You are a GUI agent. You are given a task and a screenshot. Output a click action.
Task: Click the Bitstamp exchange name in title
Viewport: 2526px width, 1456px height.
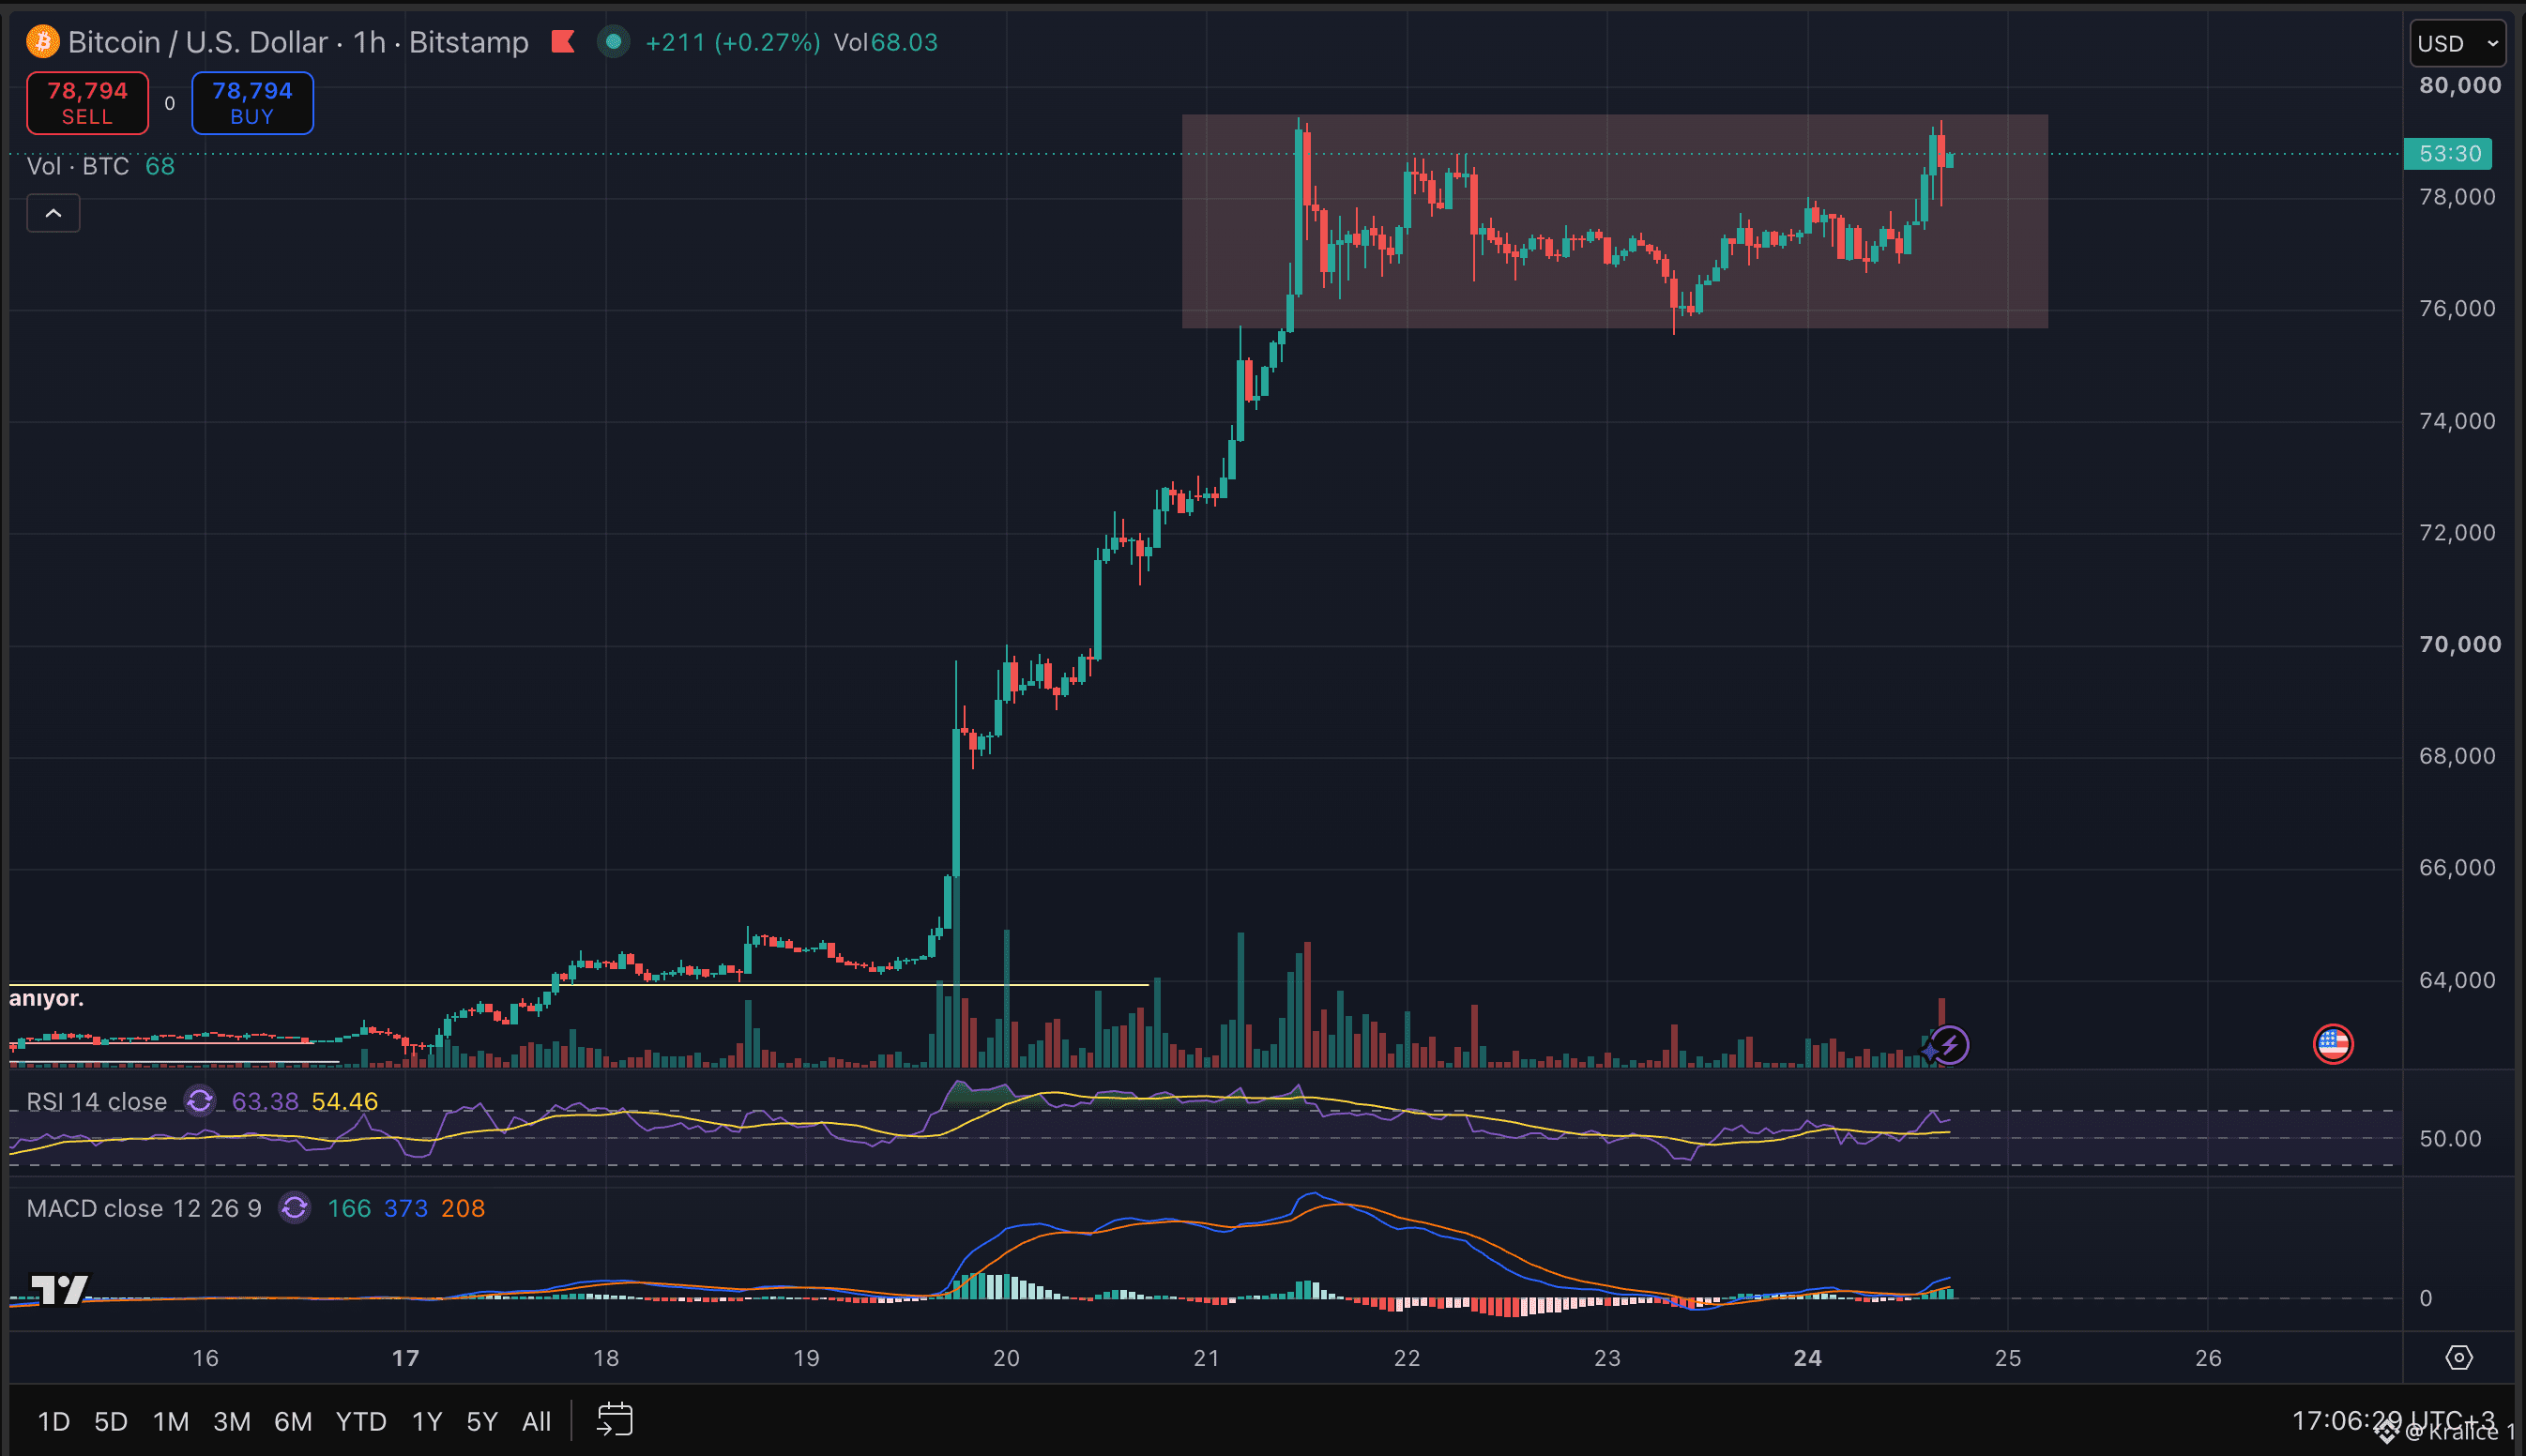pos(469,42)
